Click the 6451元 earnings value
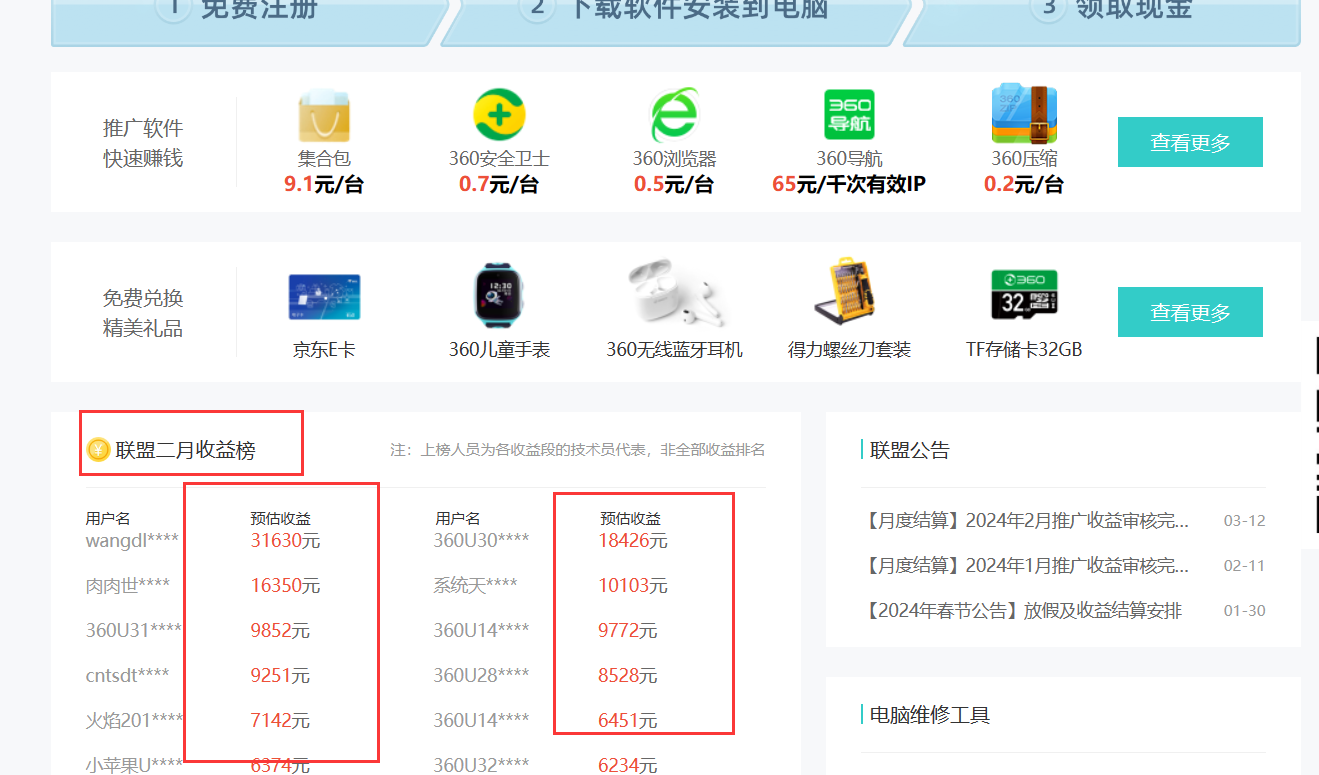This screenshot has height=775, width=1319. [628, 720]
